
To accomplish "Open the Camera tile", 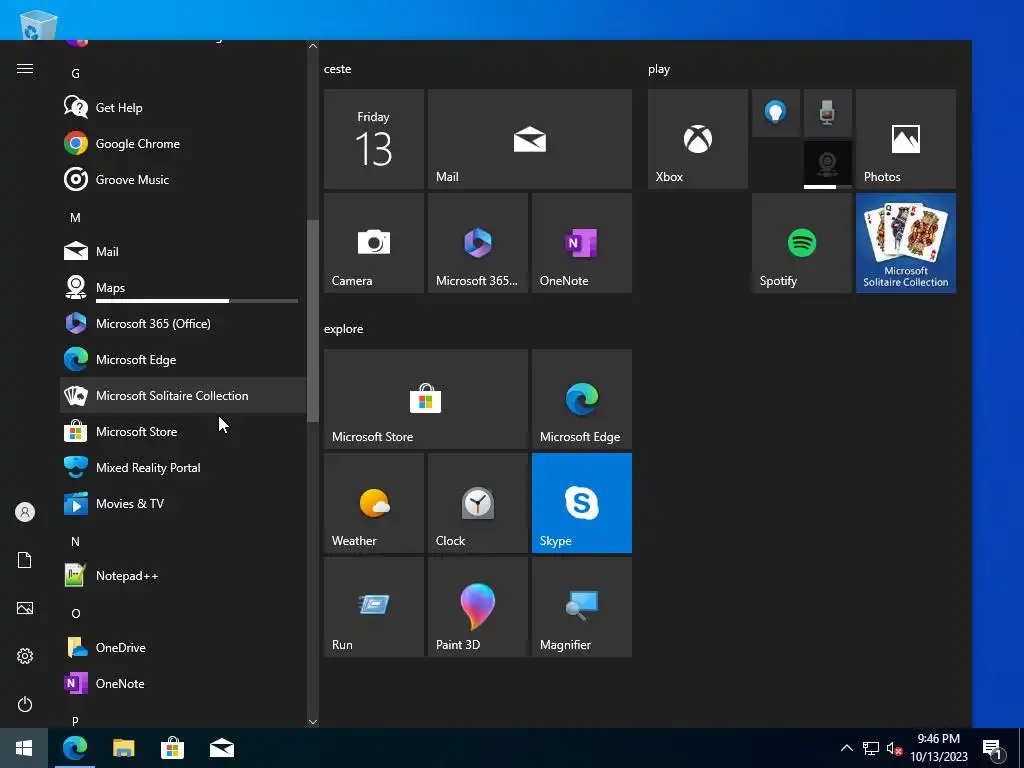I will (374, 243).
